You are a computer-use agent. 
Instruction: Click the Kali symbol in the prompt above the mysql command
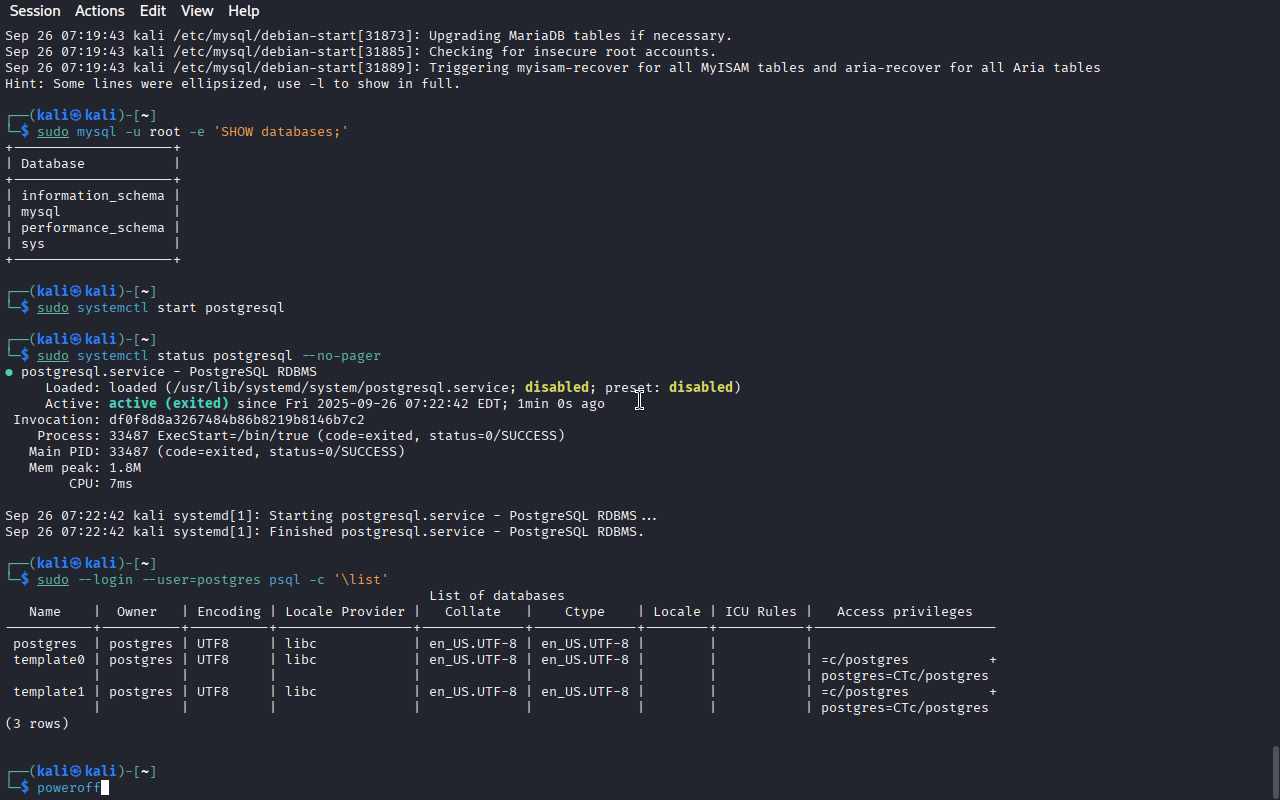tap(74, 116)
